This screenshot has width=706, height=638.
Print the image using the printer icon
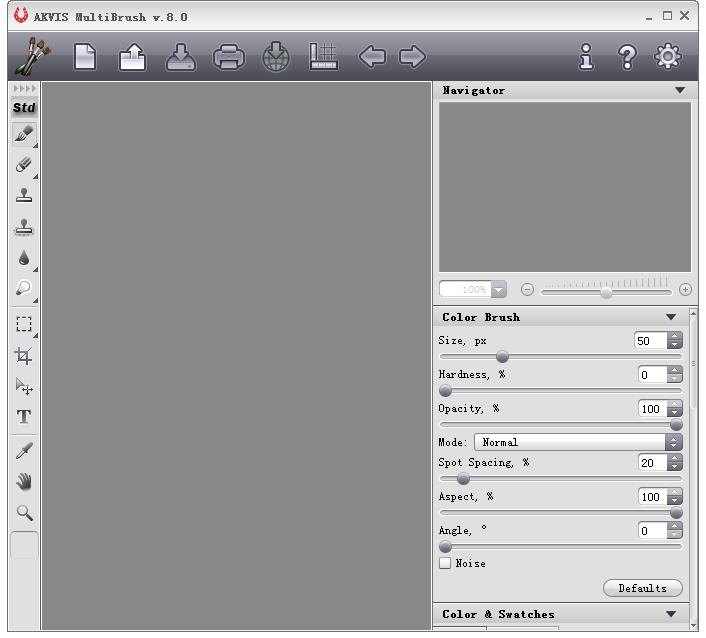click(x=229, y=57)
